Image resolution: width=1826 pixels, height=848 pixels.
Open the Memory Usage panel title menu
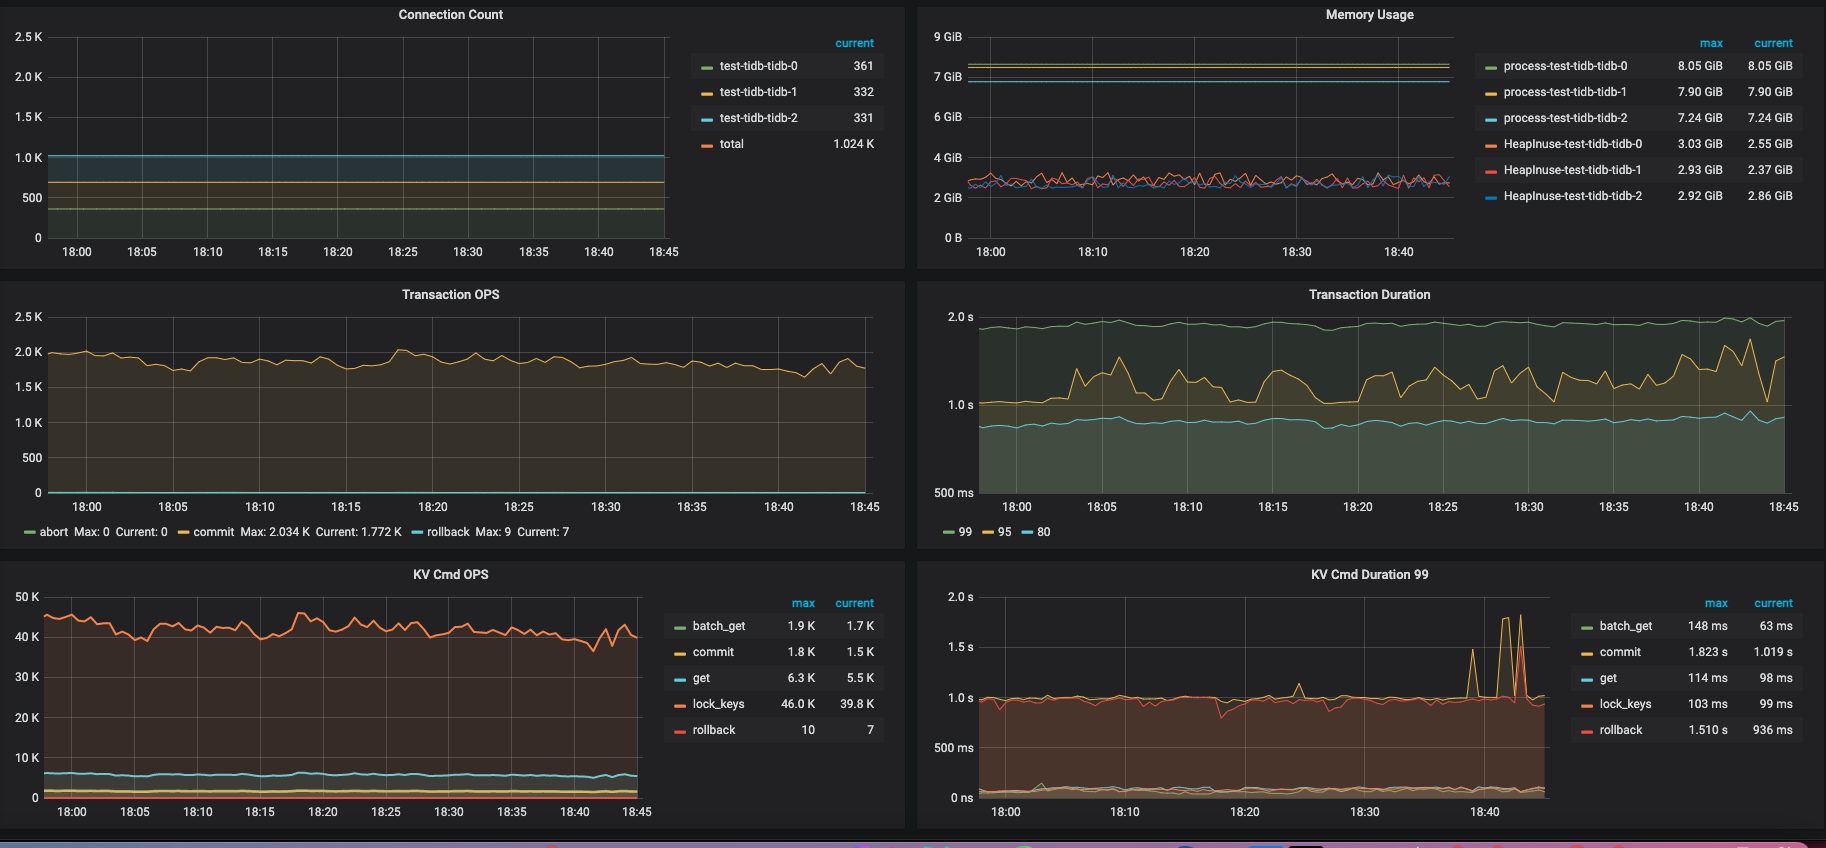pos(1369,15)
